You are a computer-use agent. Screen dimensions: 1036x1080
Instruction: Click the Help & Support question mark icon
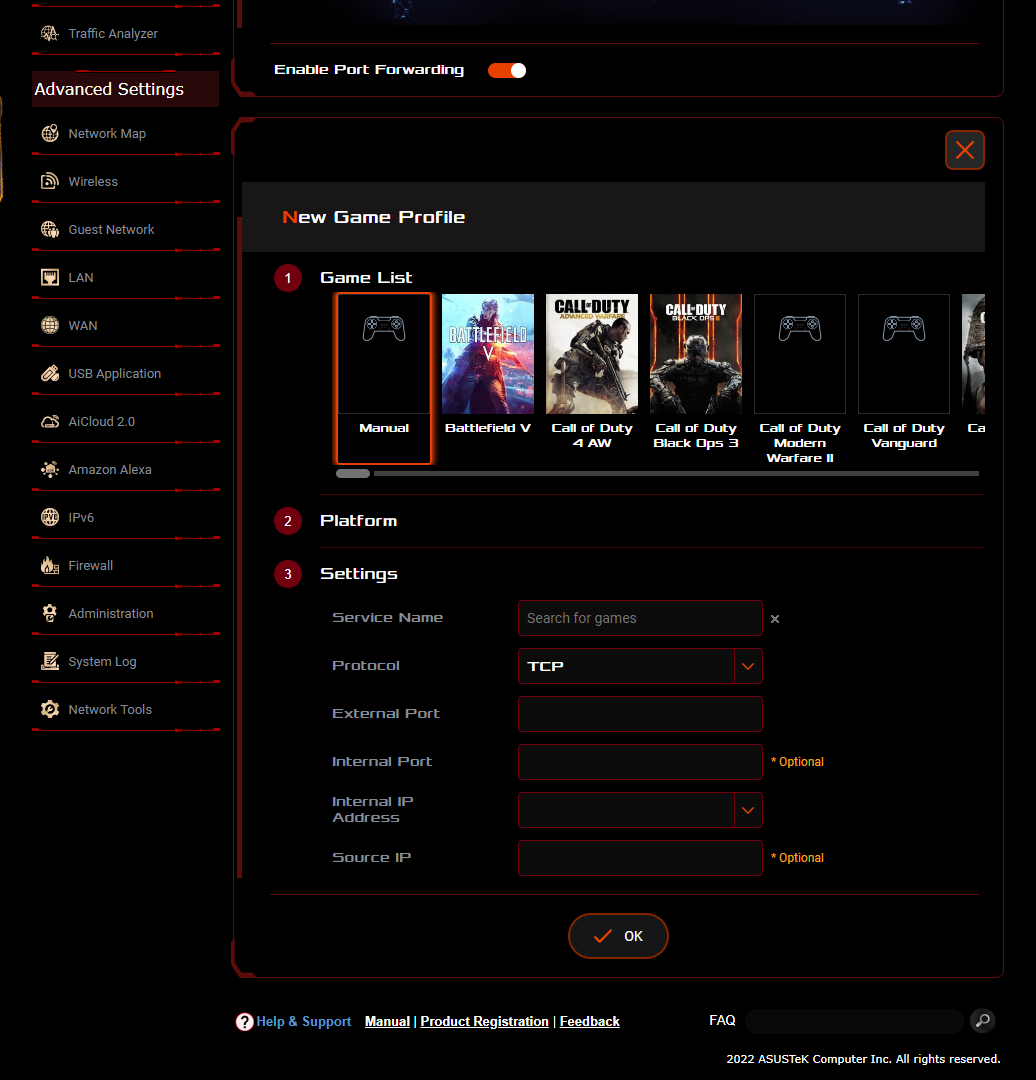(x=245, y=1021)
